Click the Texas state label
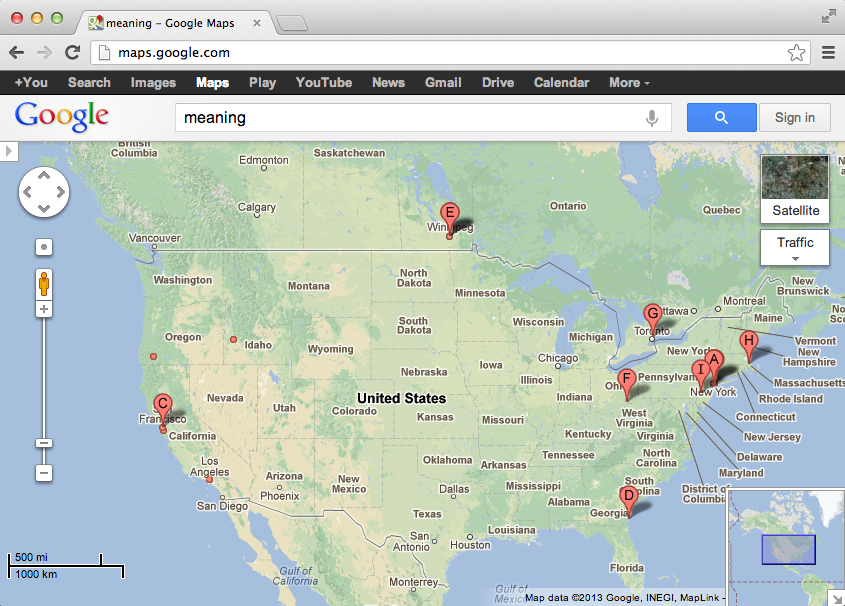The image size is (845, 606). (427, 514)
